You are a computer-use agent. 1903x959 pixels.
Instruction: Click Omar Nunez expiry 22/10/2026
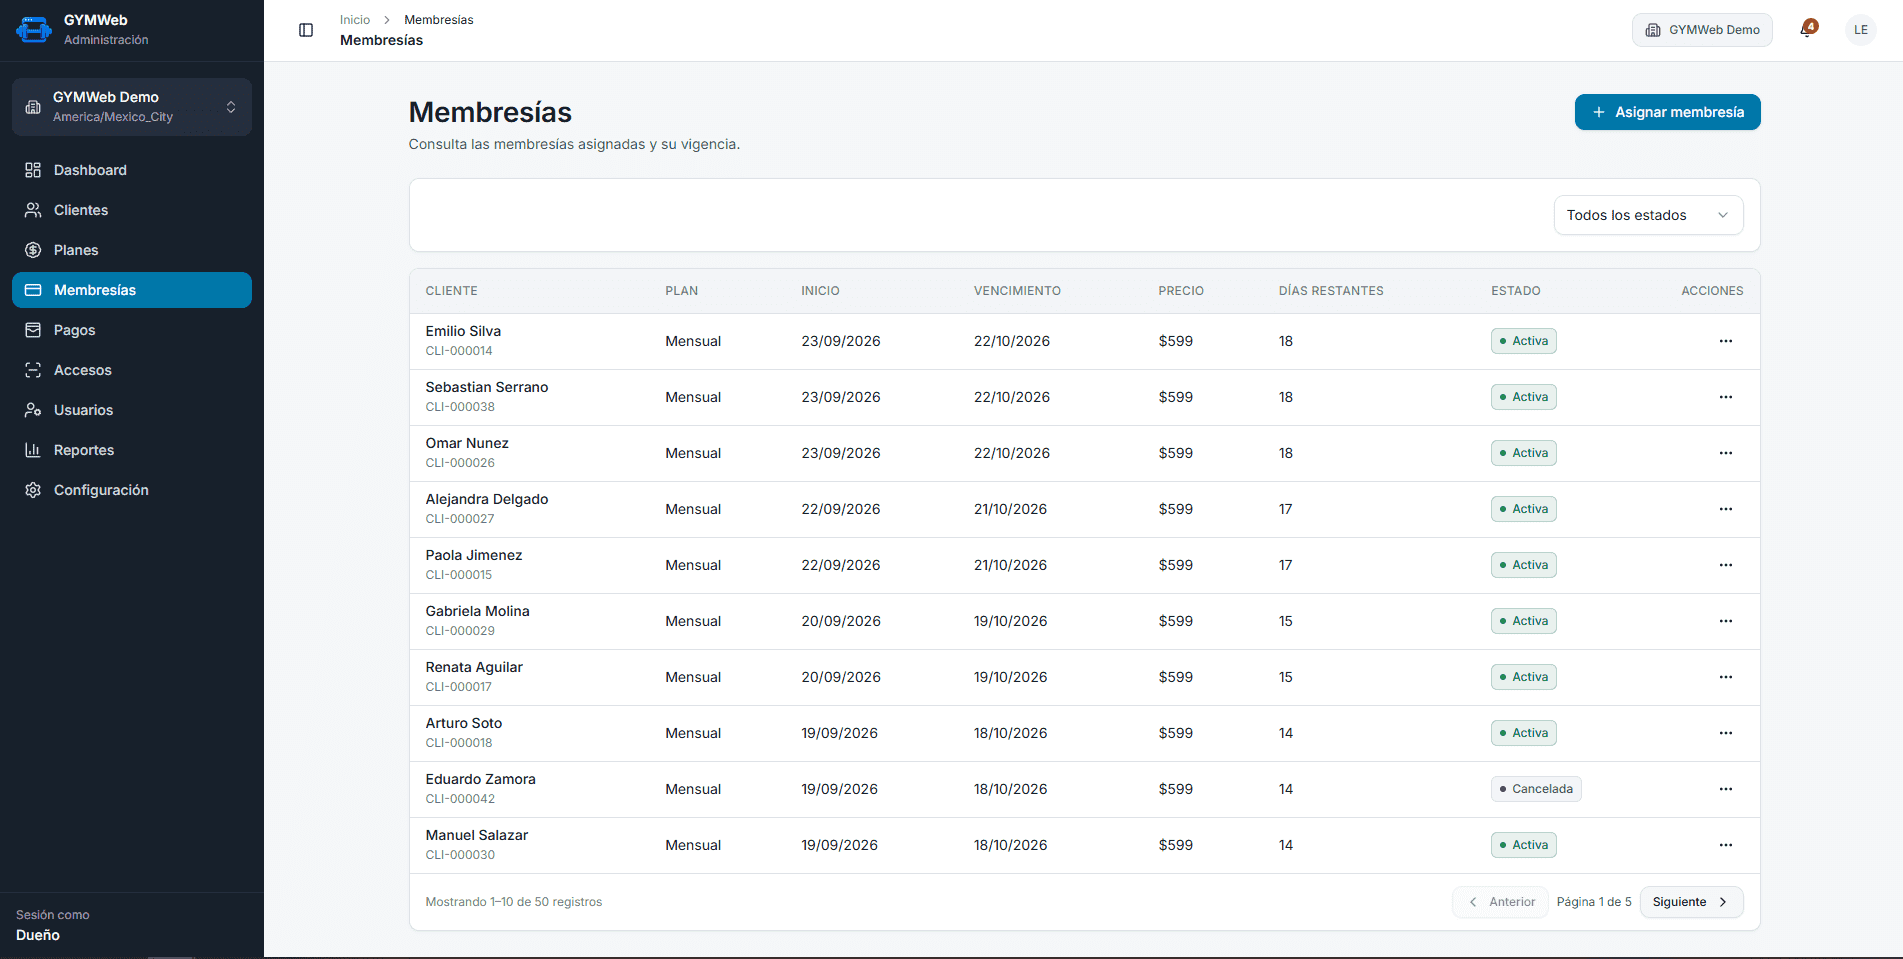pos(1012,453)
